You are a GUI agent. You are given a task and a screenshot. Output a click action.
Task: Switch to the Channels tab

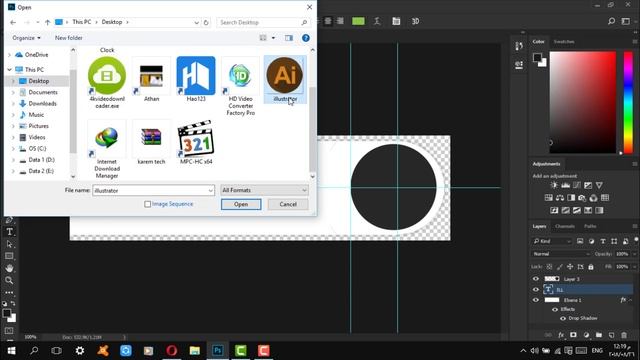point(565,226)
